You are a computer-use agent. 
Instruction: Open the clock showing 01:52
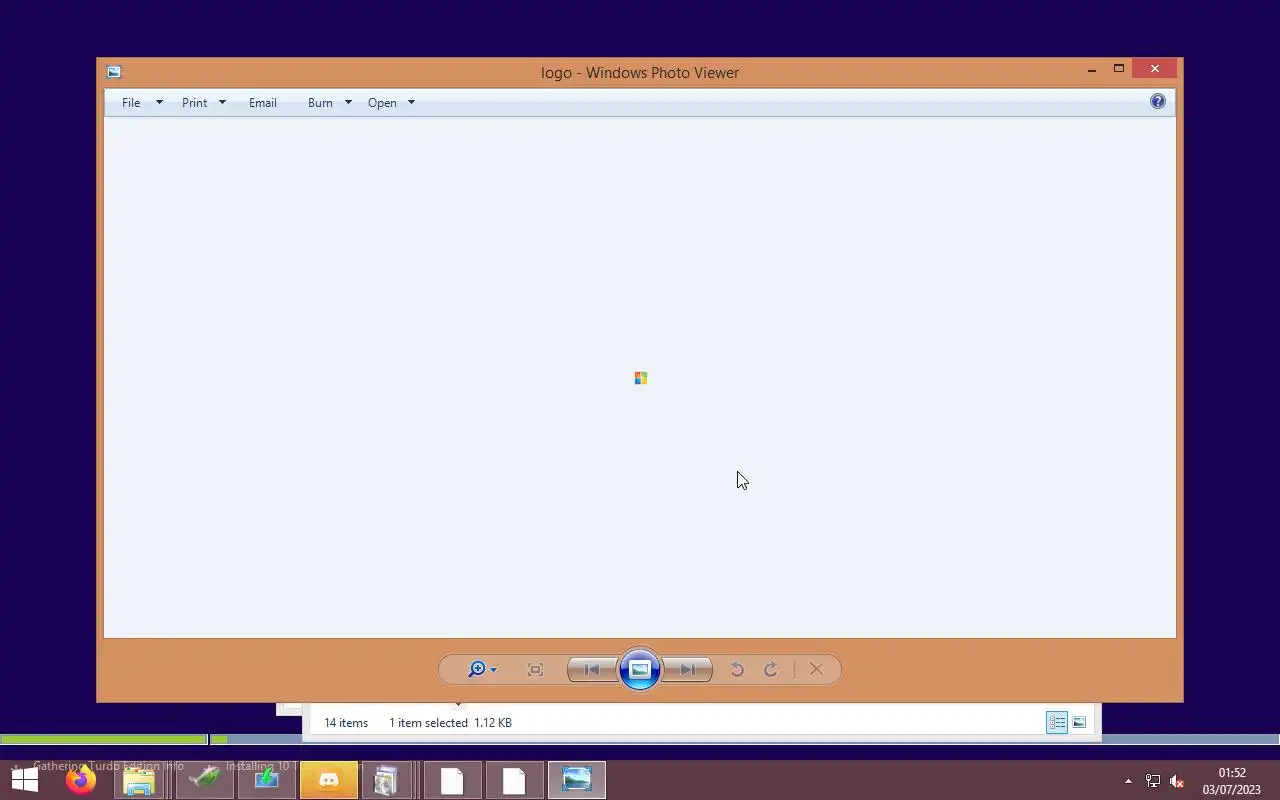pyautogui.click(x=1232, y=781)
